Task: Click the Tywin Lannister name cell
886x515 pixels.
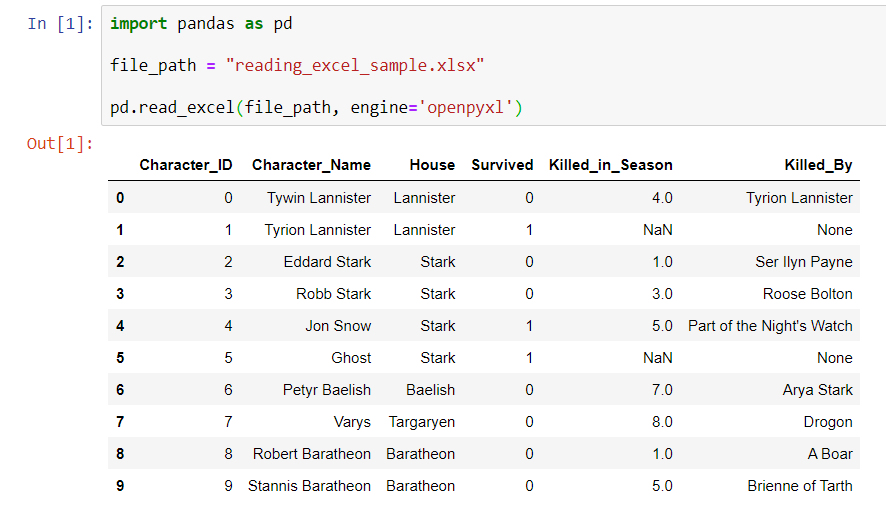Action: tap(319, 198)
